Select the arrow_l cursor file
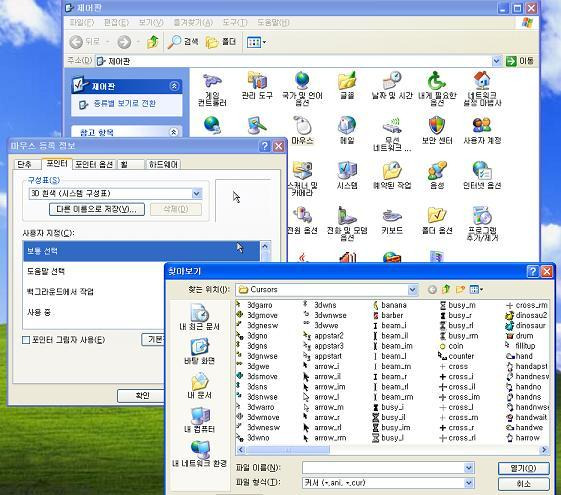This screenshot has height=495, width=561. (321, 397)
